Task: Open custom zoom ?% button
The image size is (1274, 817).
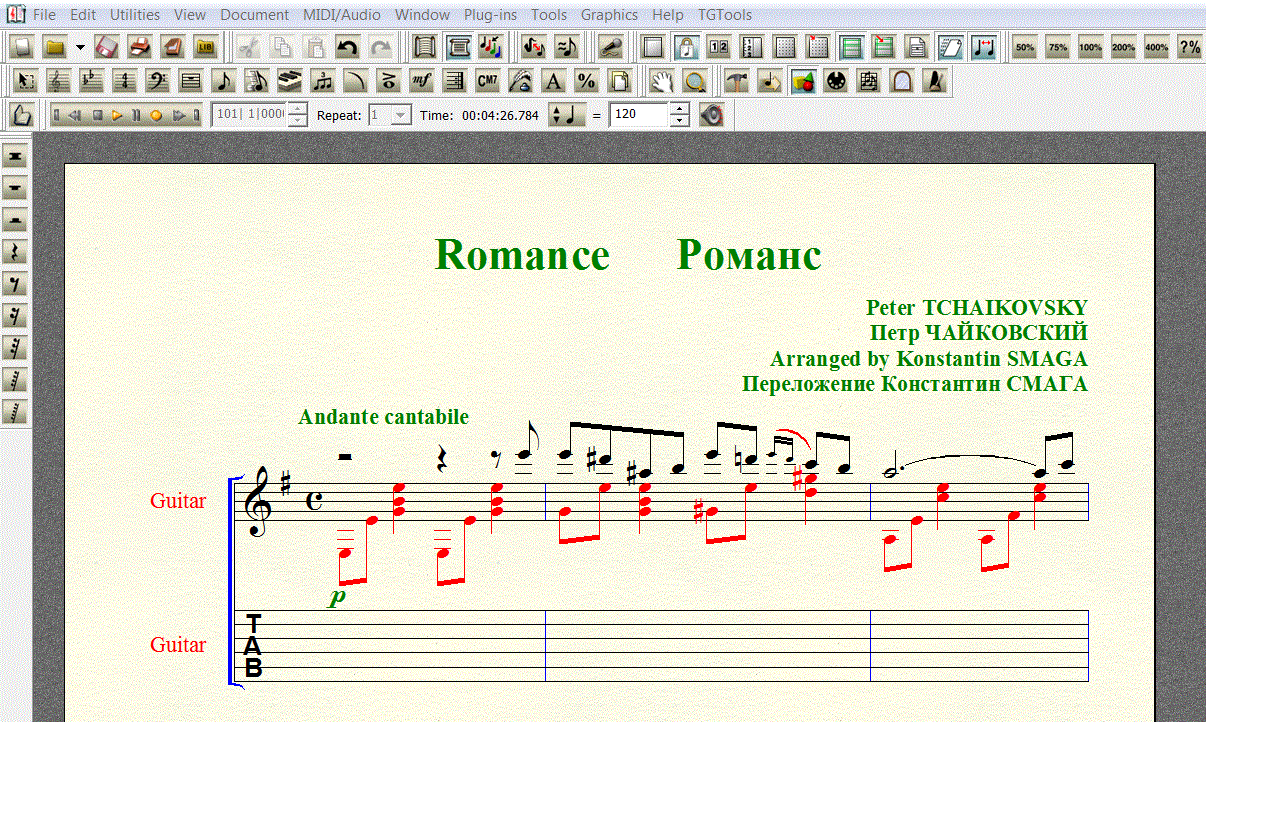Action: tap(1190, 47)
